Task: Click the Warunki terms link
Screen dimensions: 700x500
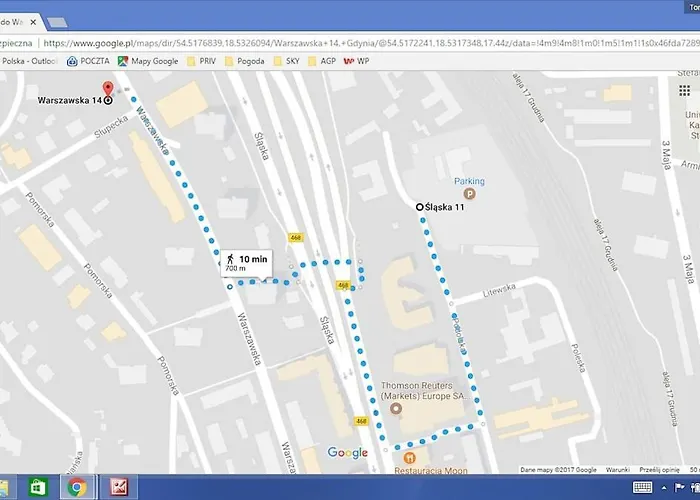Action: (617, 469)
